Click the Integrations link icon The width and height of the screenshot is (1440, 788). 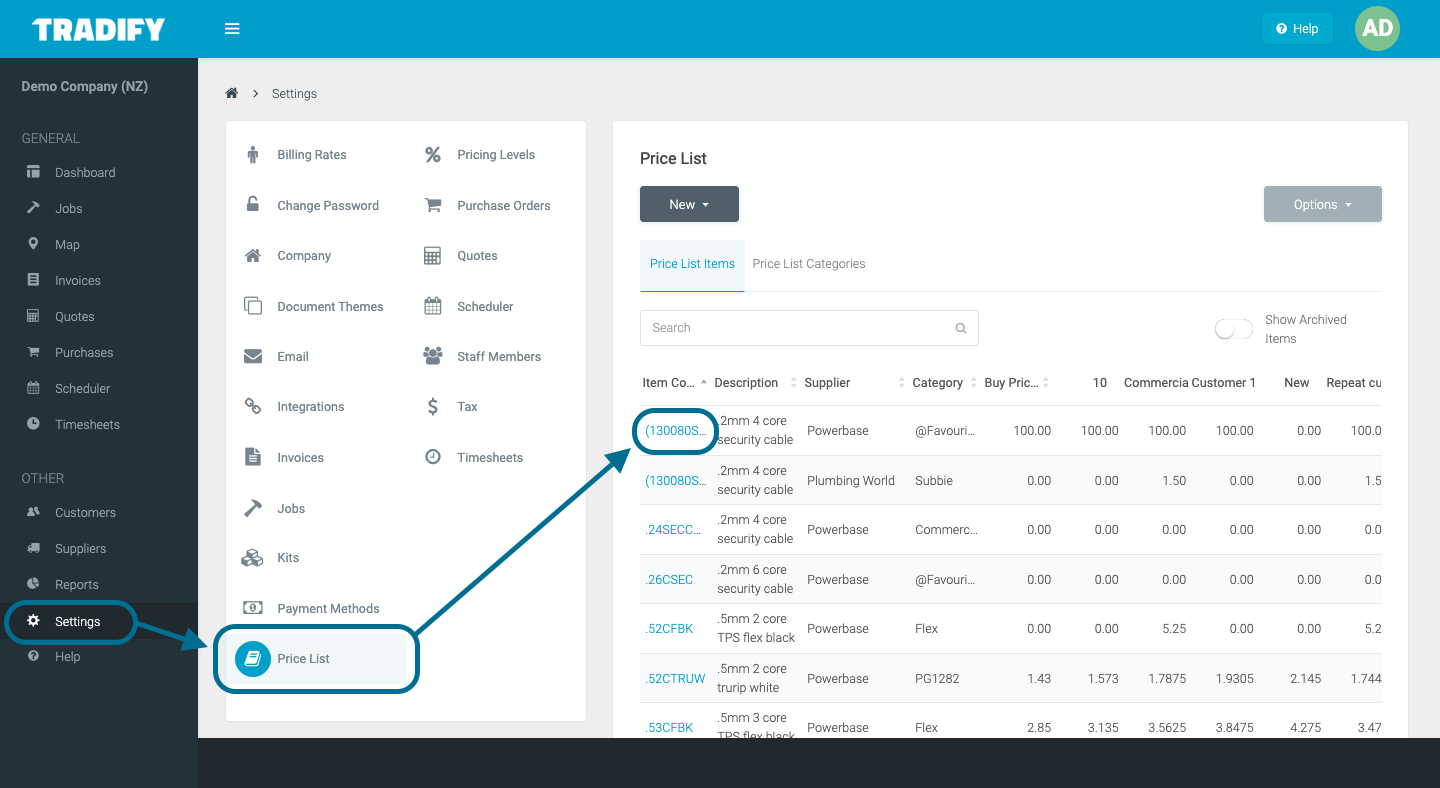[253, 406]
